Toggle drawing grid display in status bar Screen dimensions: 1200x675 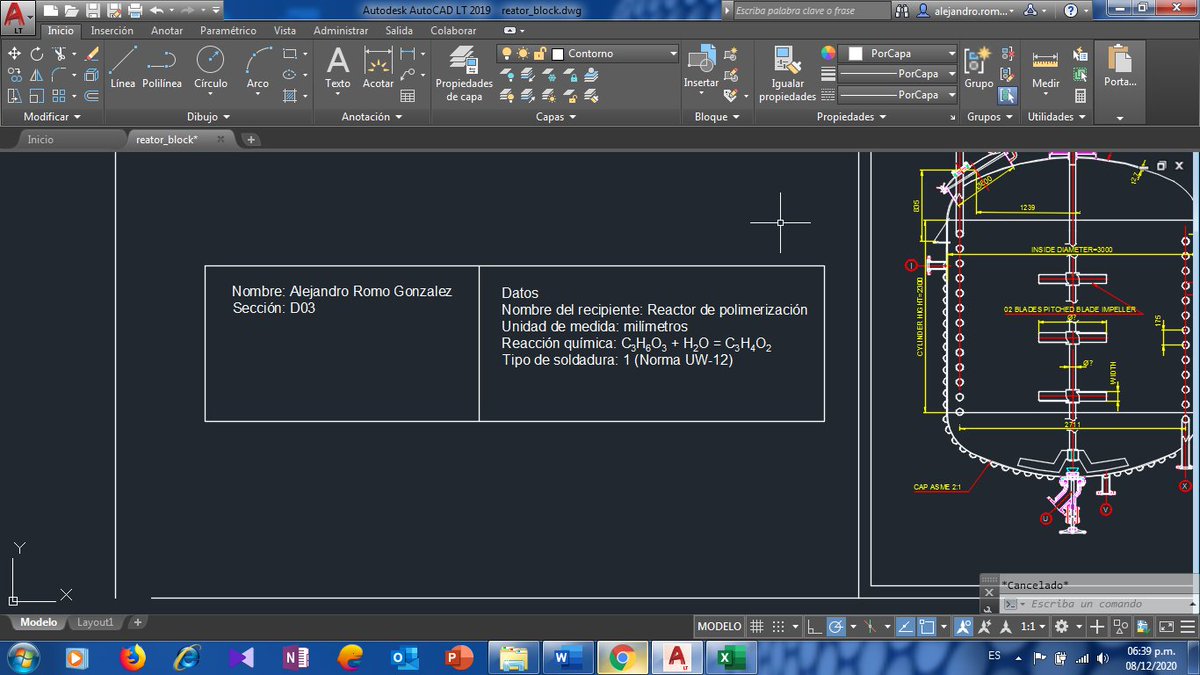[x=757, y=626]
